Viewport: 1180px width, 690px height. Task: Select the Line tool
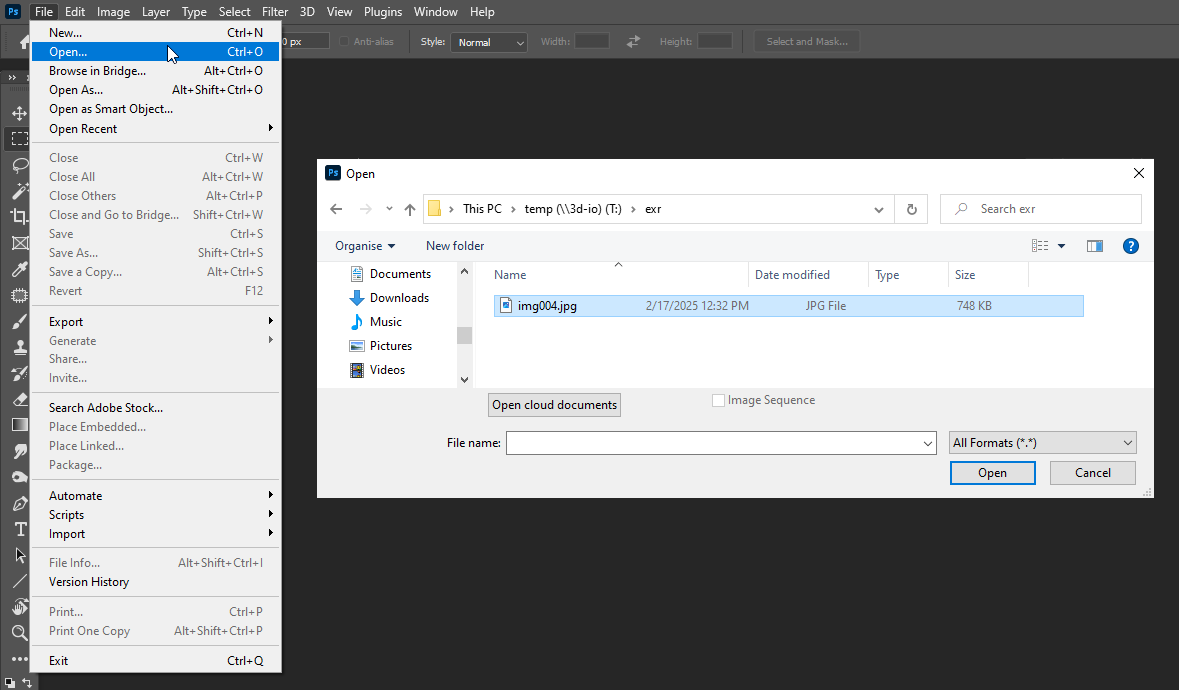tap(20, 581)
